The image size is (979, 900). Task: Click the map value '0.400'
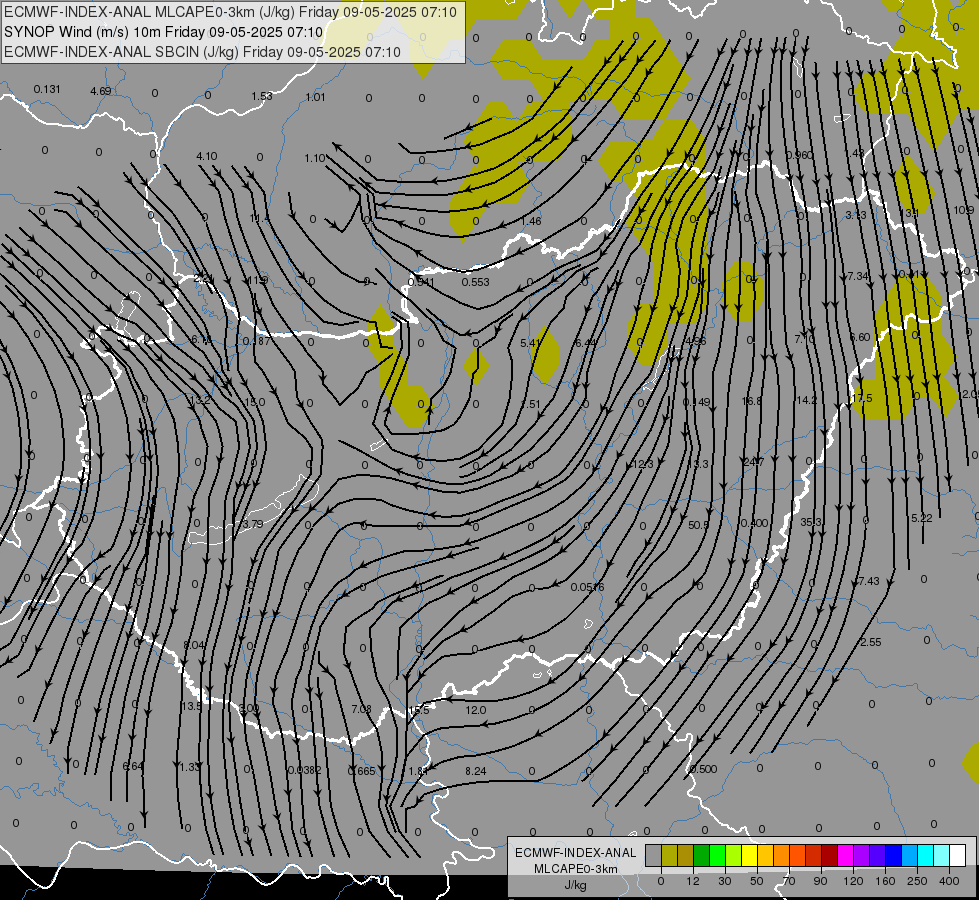754,523
